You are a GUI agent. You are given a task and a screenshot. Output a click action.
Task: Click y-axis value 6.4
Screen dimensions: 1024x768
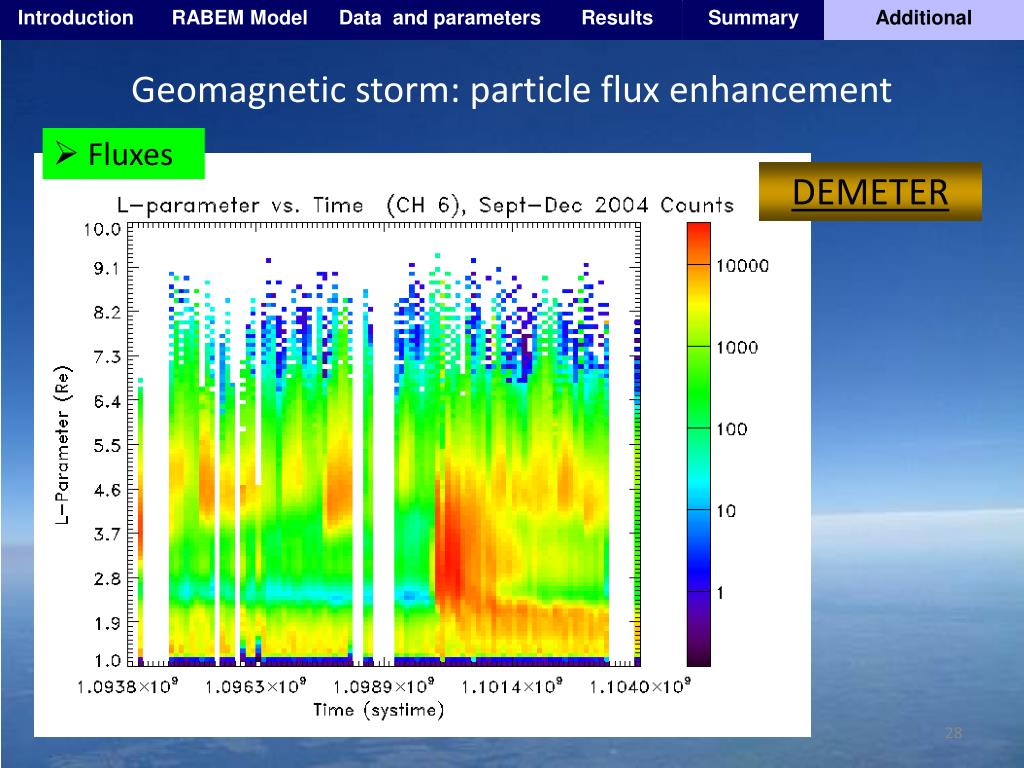(x=107, y=401)
